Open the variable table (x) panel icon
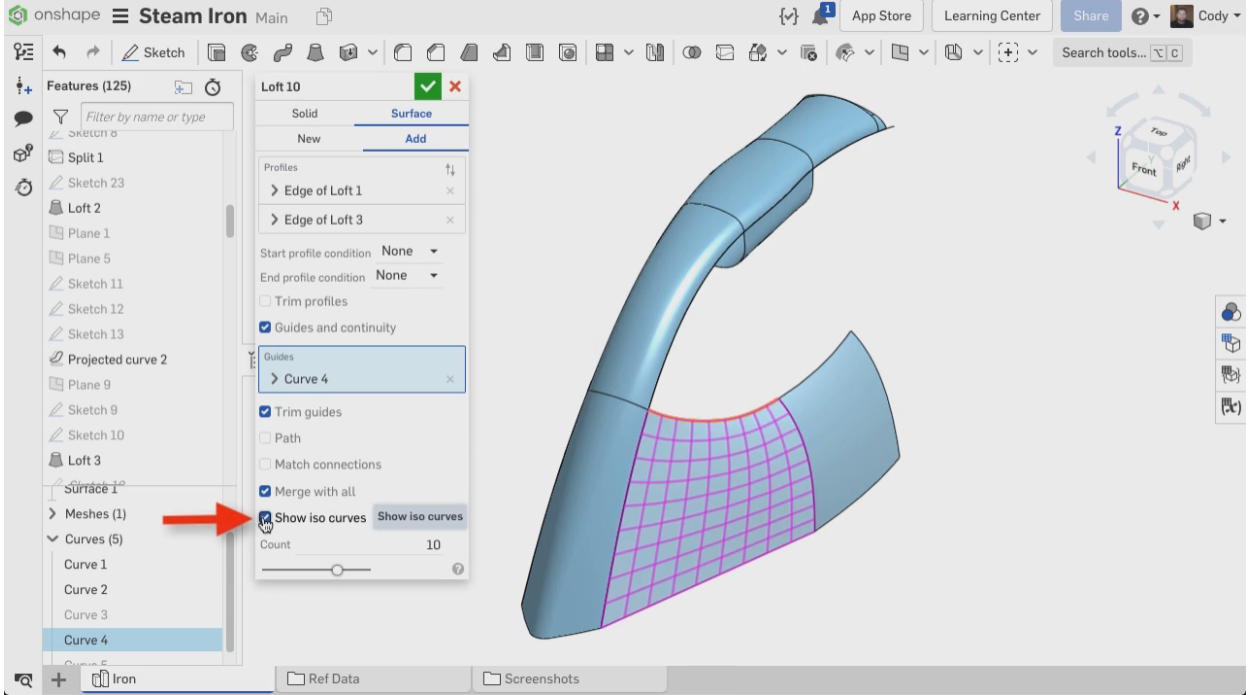This screenshot has width=1249, height=695. [1231, 405]
